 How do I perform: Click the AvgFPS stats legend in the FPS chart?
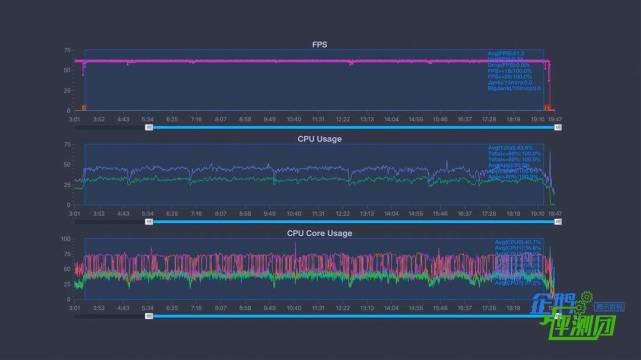tap(514, 71)
